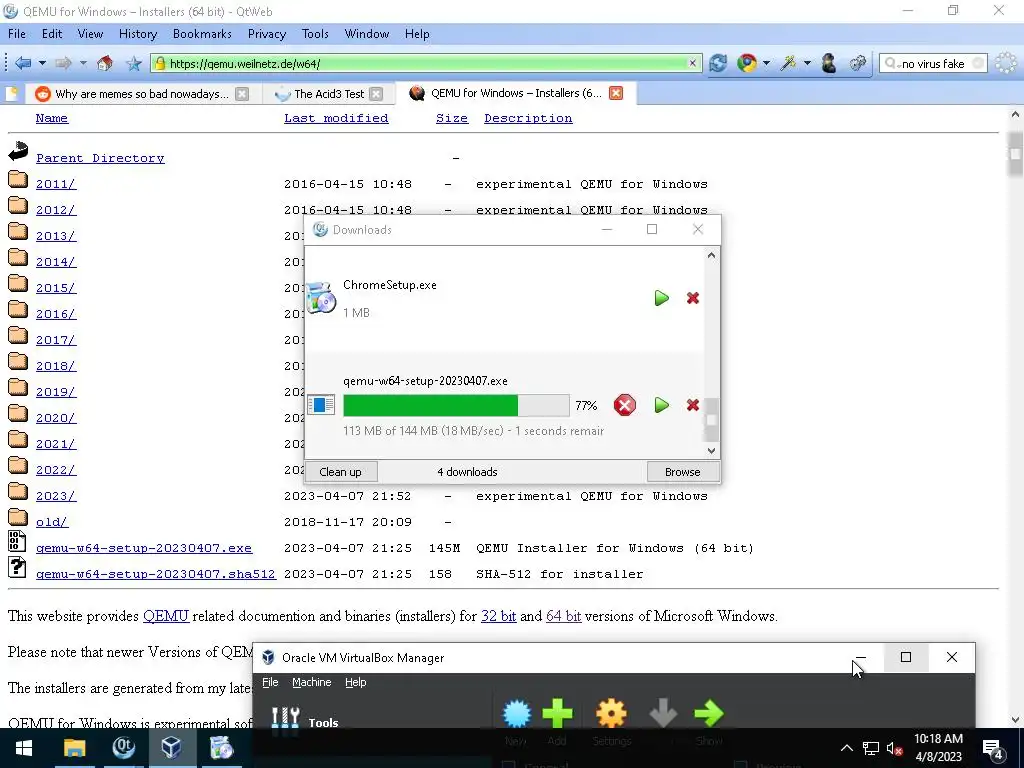Open the 2011/ folder link
This screenshot has height=768, width=1024.
coord(56,184)
